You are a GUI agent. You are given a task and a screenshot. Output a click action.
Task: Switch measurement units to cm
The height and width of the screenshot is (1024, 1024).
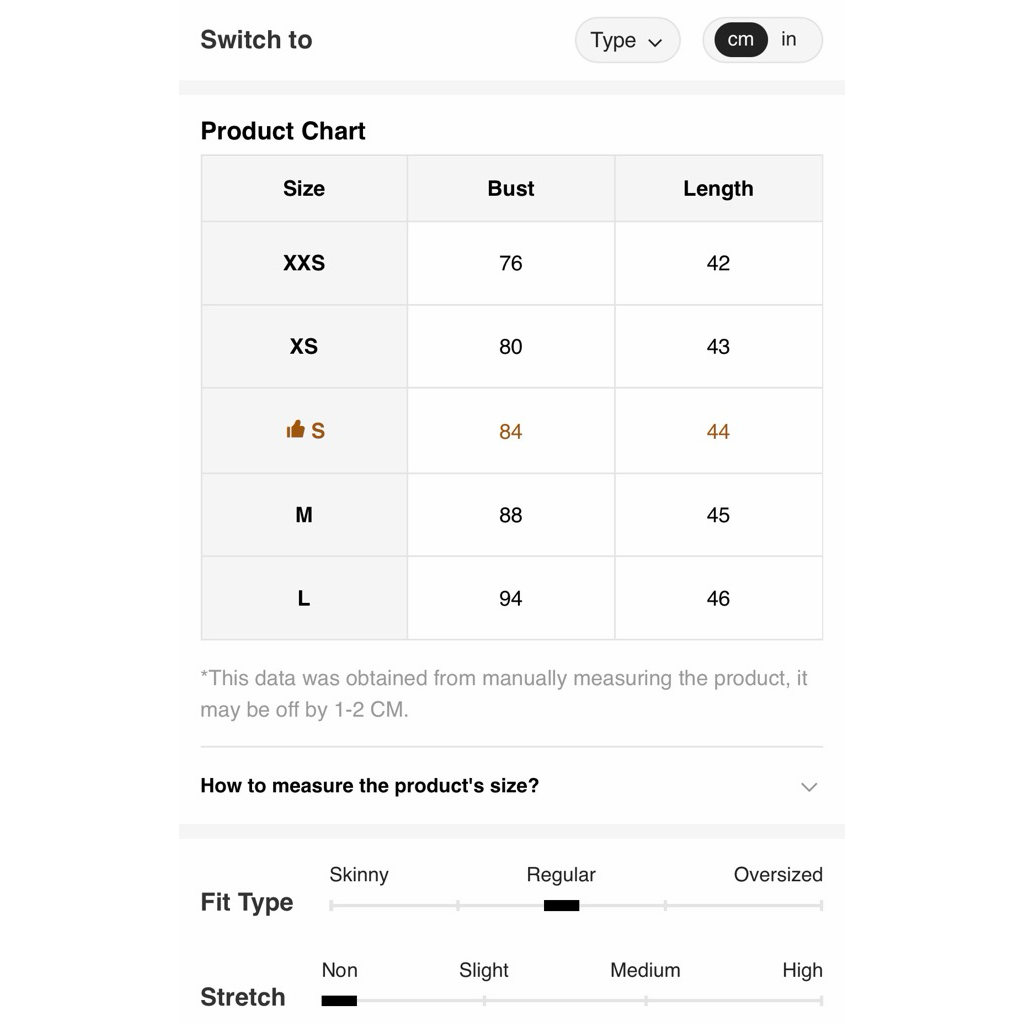[x=741, y=39]
